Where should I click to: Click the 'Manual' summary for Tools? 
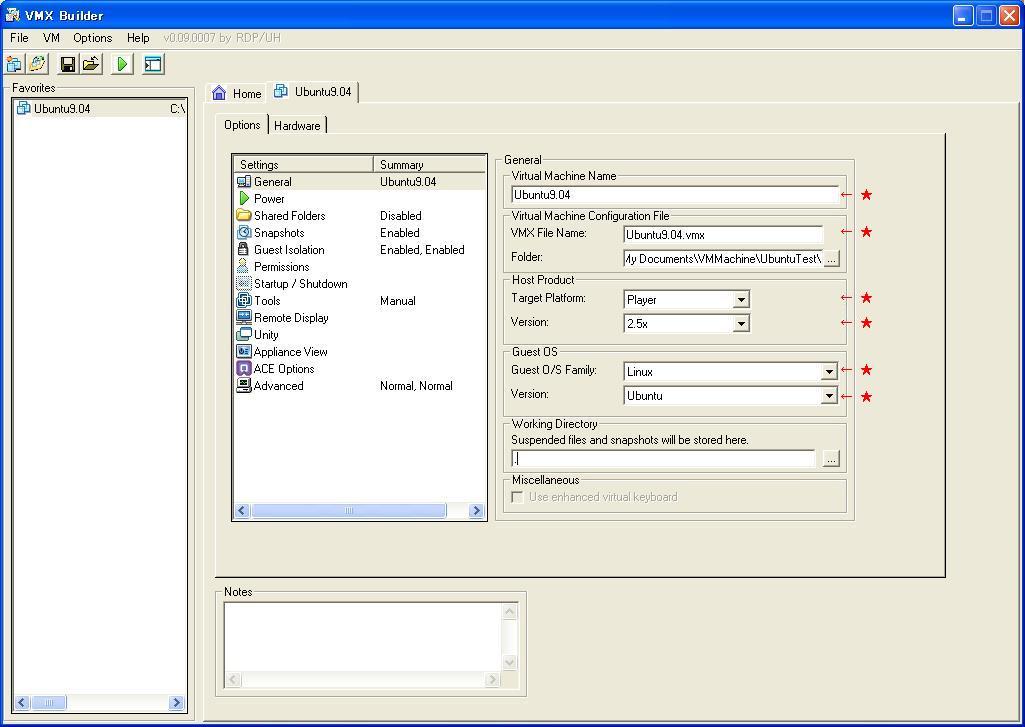click(397, 301)
